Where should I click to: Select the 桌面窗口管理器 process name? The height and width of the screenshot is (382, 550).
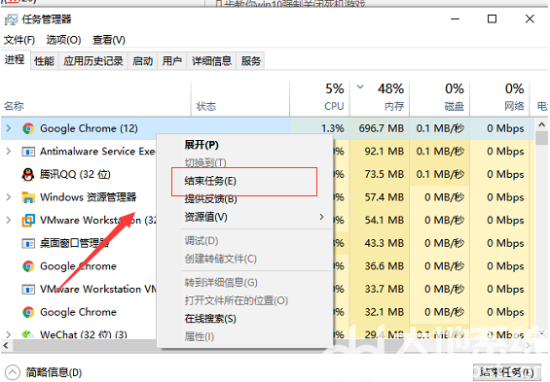74,243
